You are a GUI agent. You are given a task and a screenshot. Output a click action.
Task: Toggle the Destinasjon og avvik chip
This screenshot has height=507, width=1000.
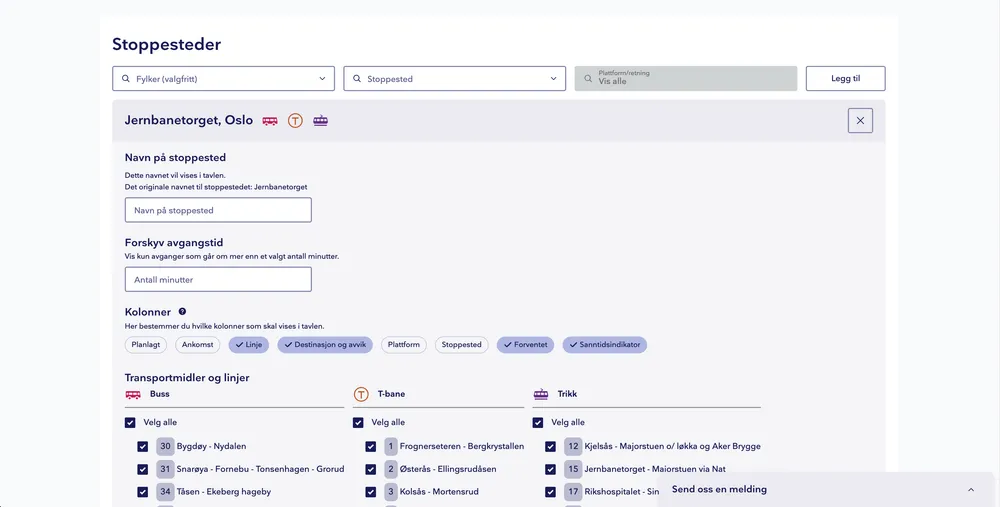tap(326, 345)
